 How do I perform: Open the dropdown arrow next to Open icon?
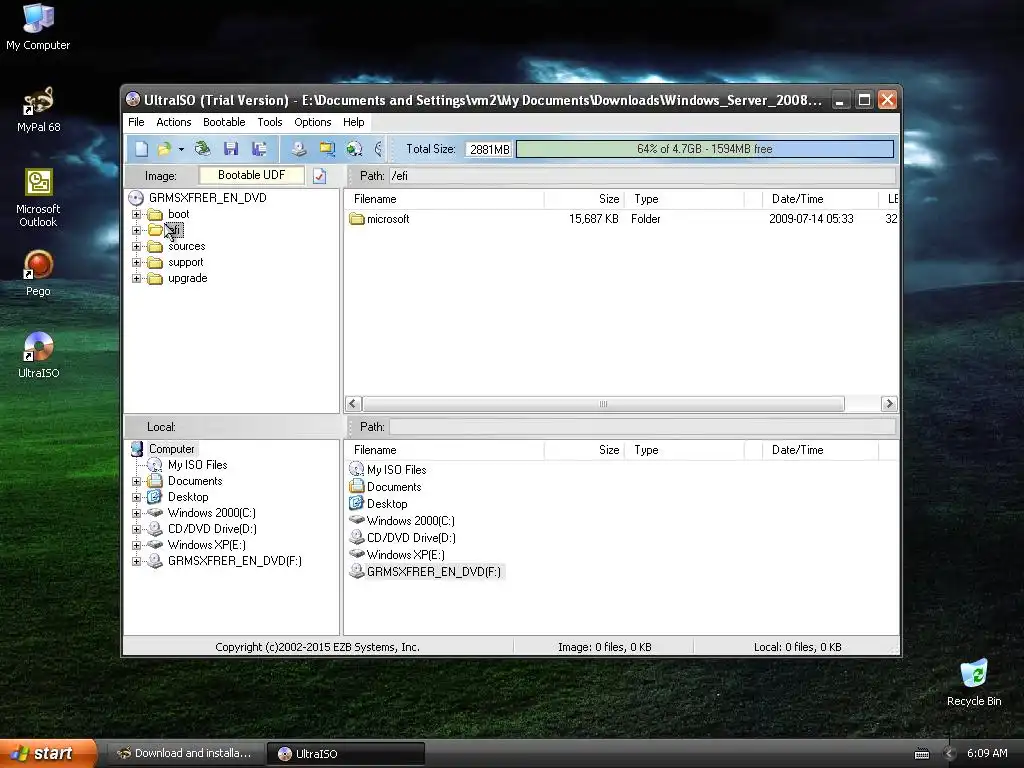pyautogui.click(x=181, y=149)
